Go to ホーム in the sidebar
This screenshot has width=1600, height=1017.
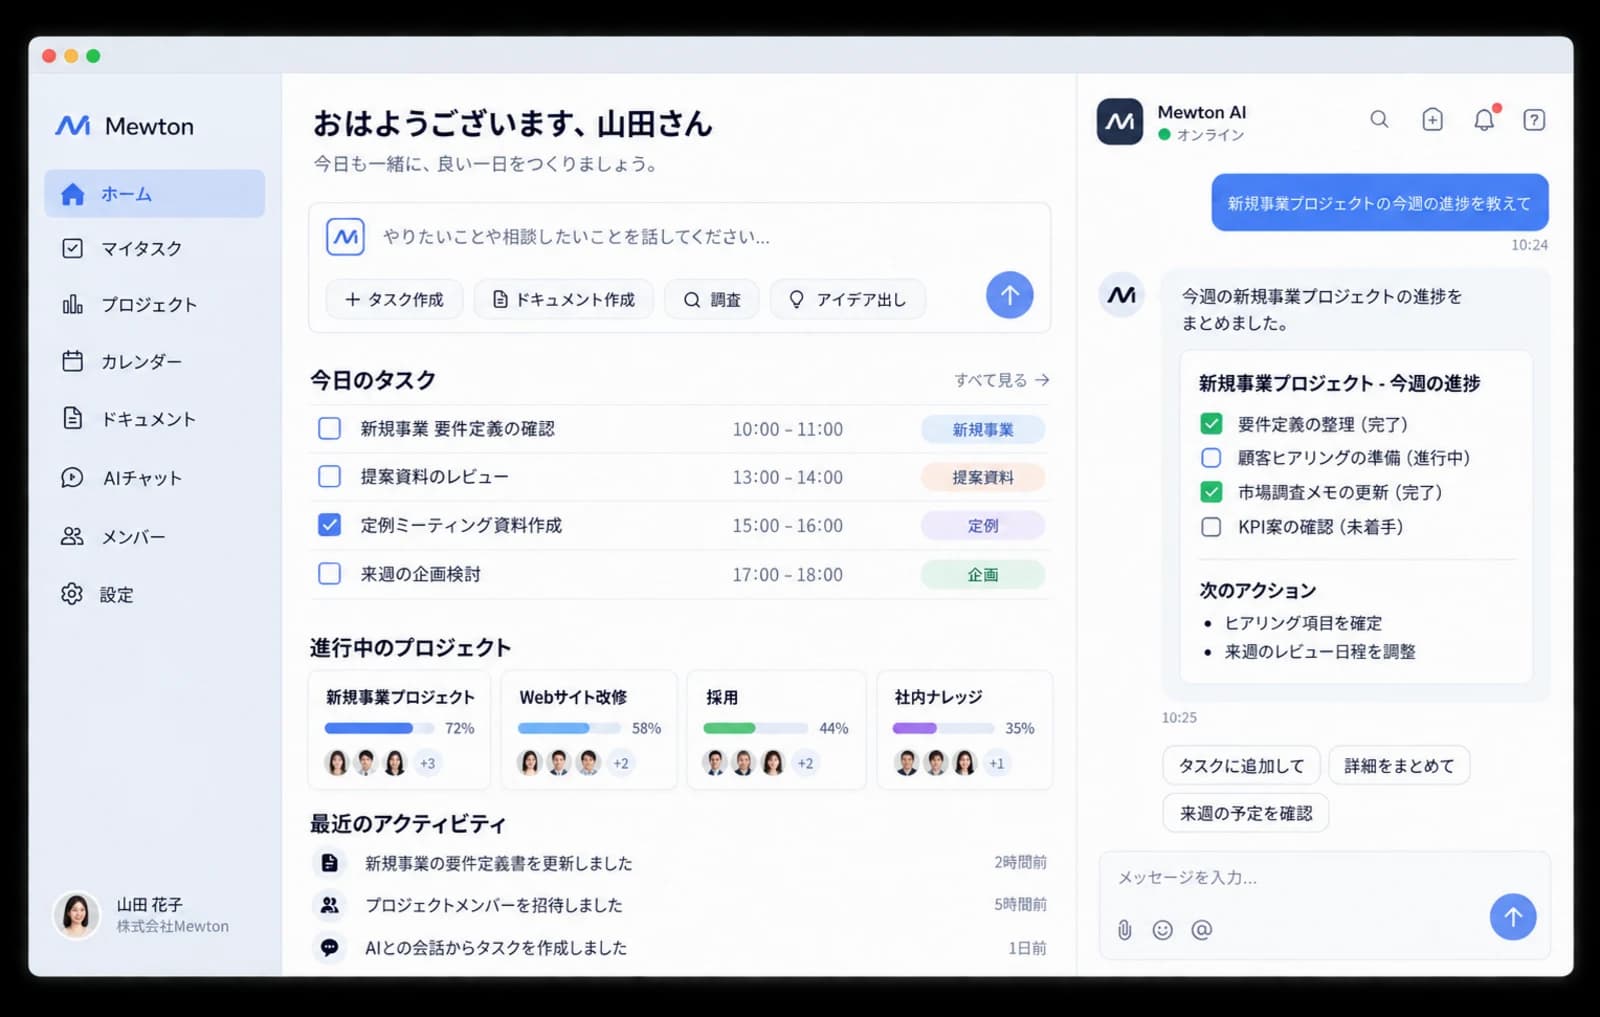154,194
